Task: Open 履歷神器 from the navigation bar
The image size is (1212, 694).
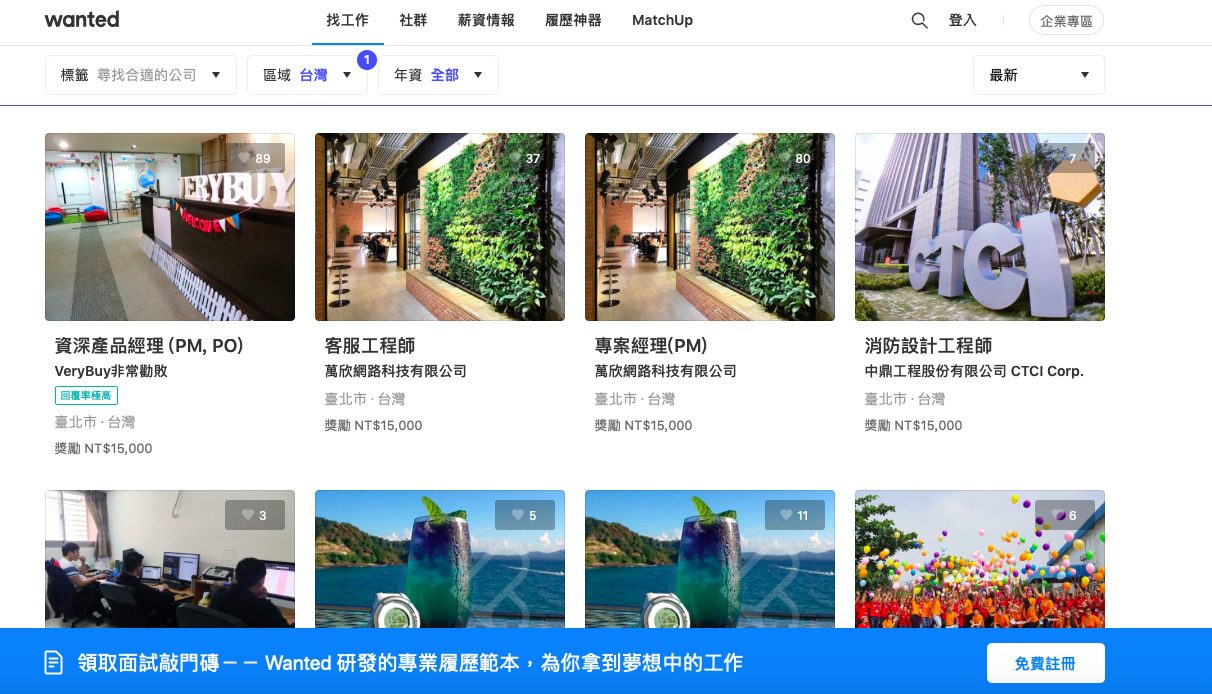Action: click(573, 20)
